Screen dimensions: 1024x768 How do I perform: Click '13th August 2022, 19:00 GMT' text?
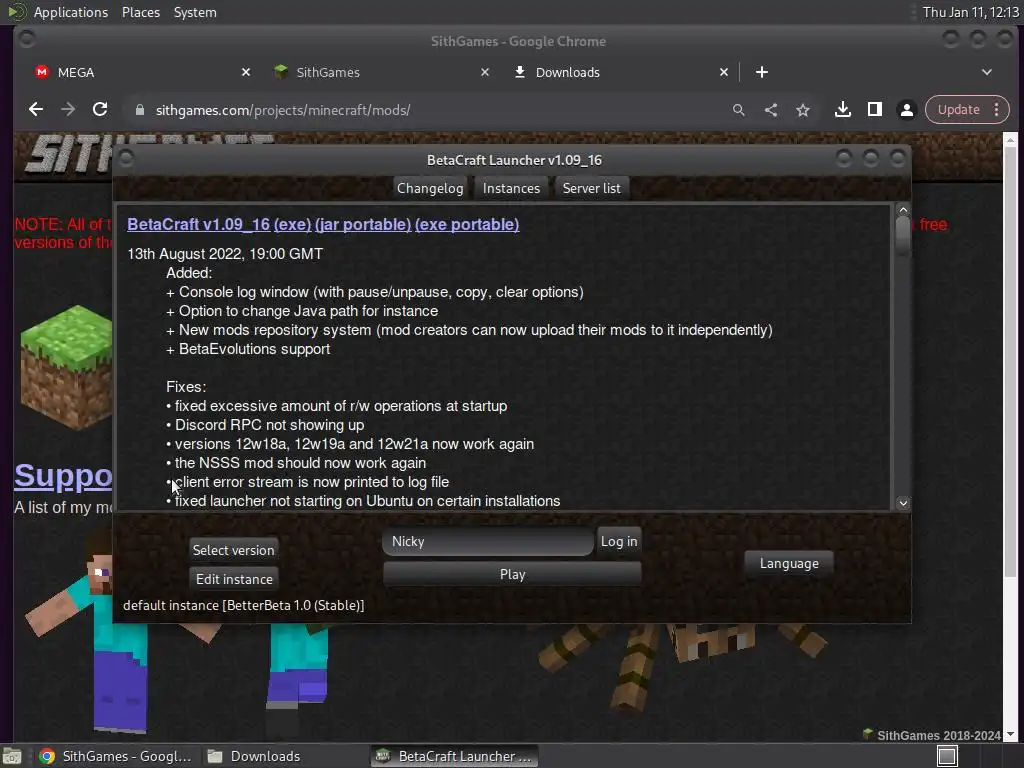225,254
